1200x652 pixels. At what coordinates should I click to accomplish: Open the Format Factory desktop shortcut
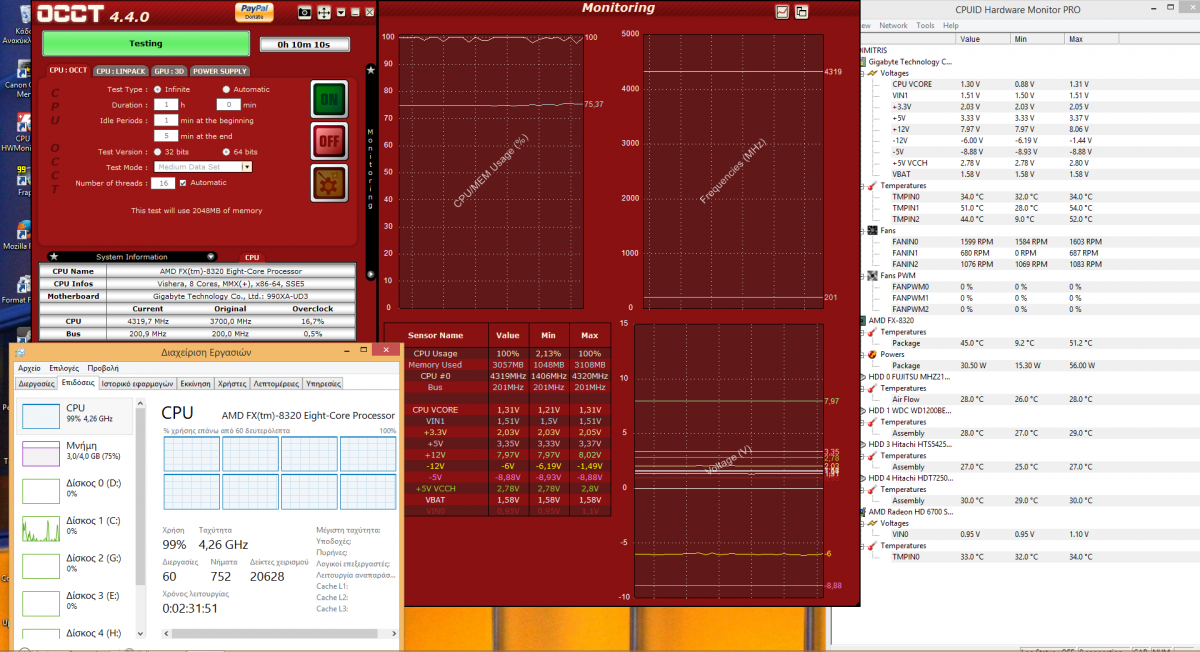[x=16, y=287]
